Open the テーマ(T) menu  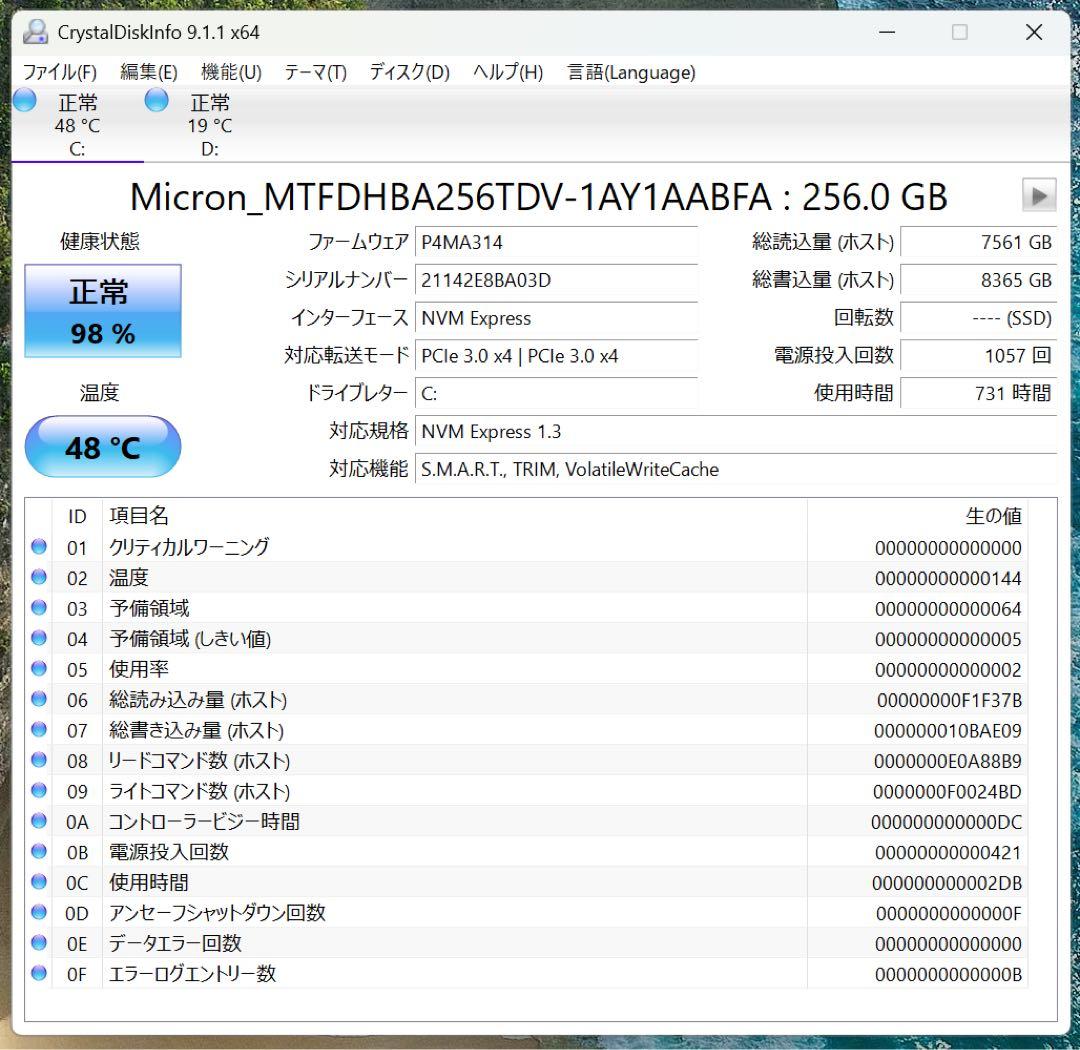coord(315,72)
